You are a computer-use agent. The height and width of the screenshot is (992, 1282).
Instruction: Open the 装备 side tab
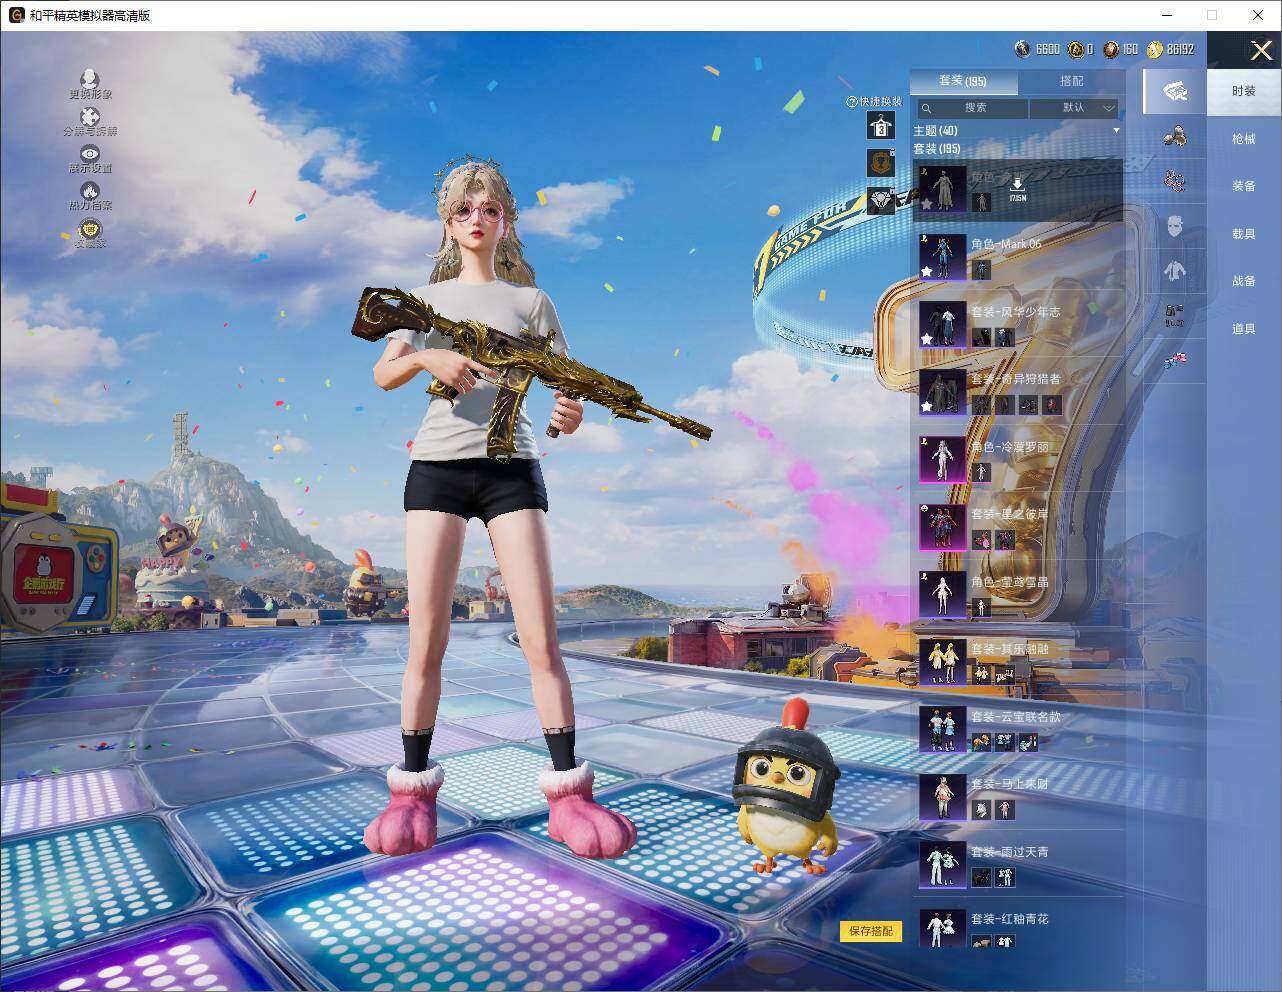1244,186
